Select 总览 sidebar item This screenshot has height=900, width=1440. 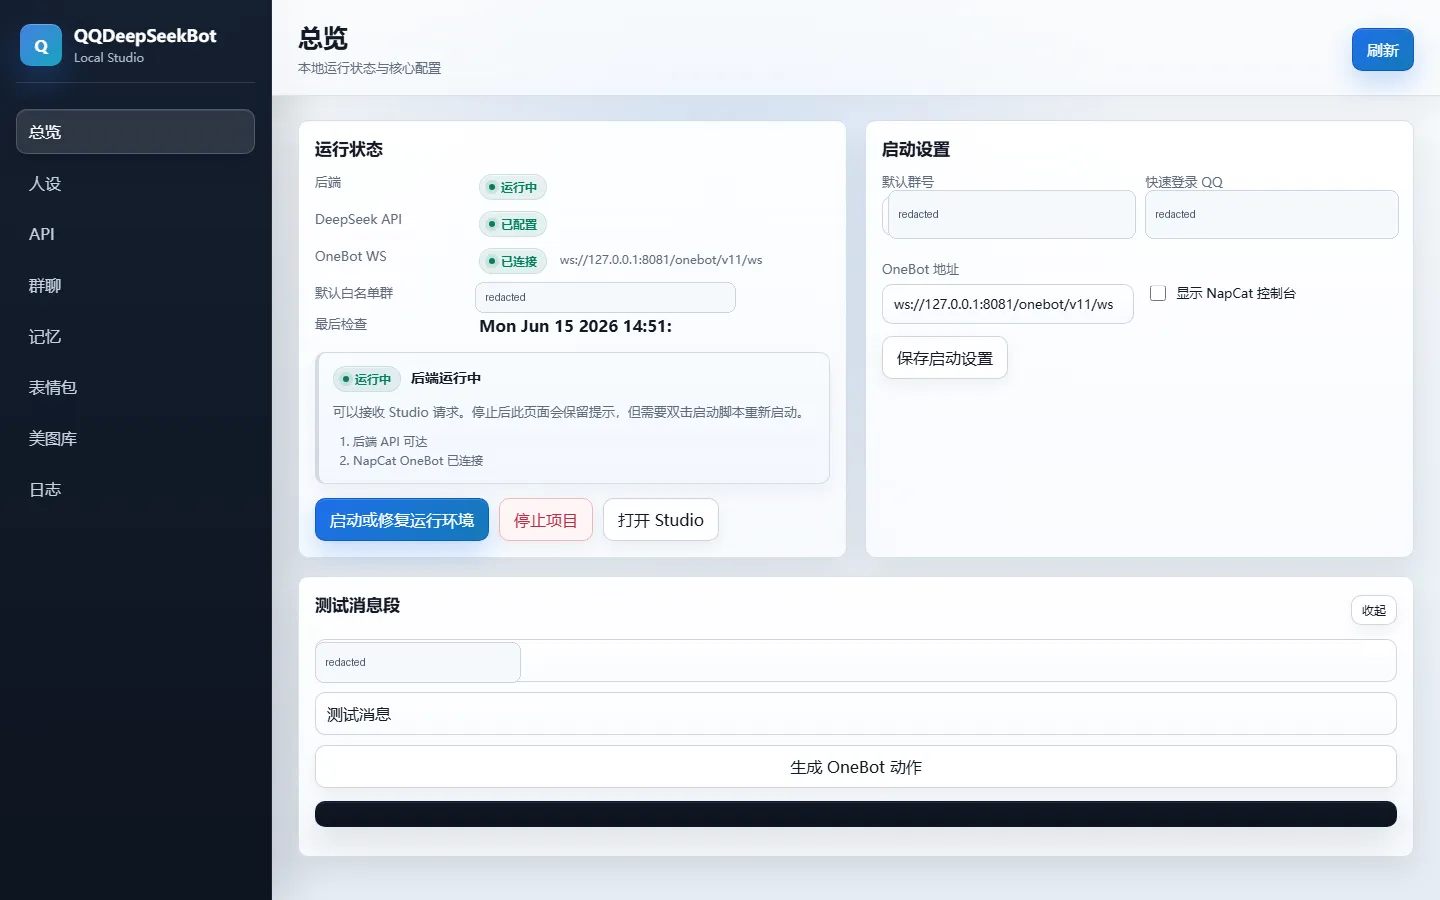(x=135, y=131)
